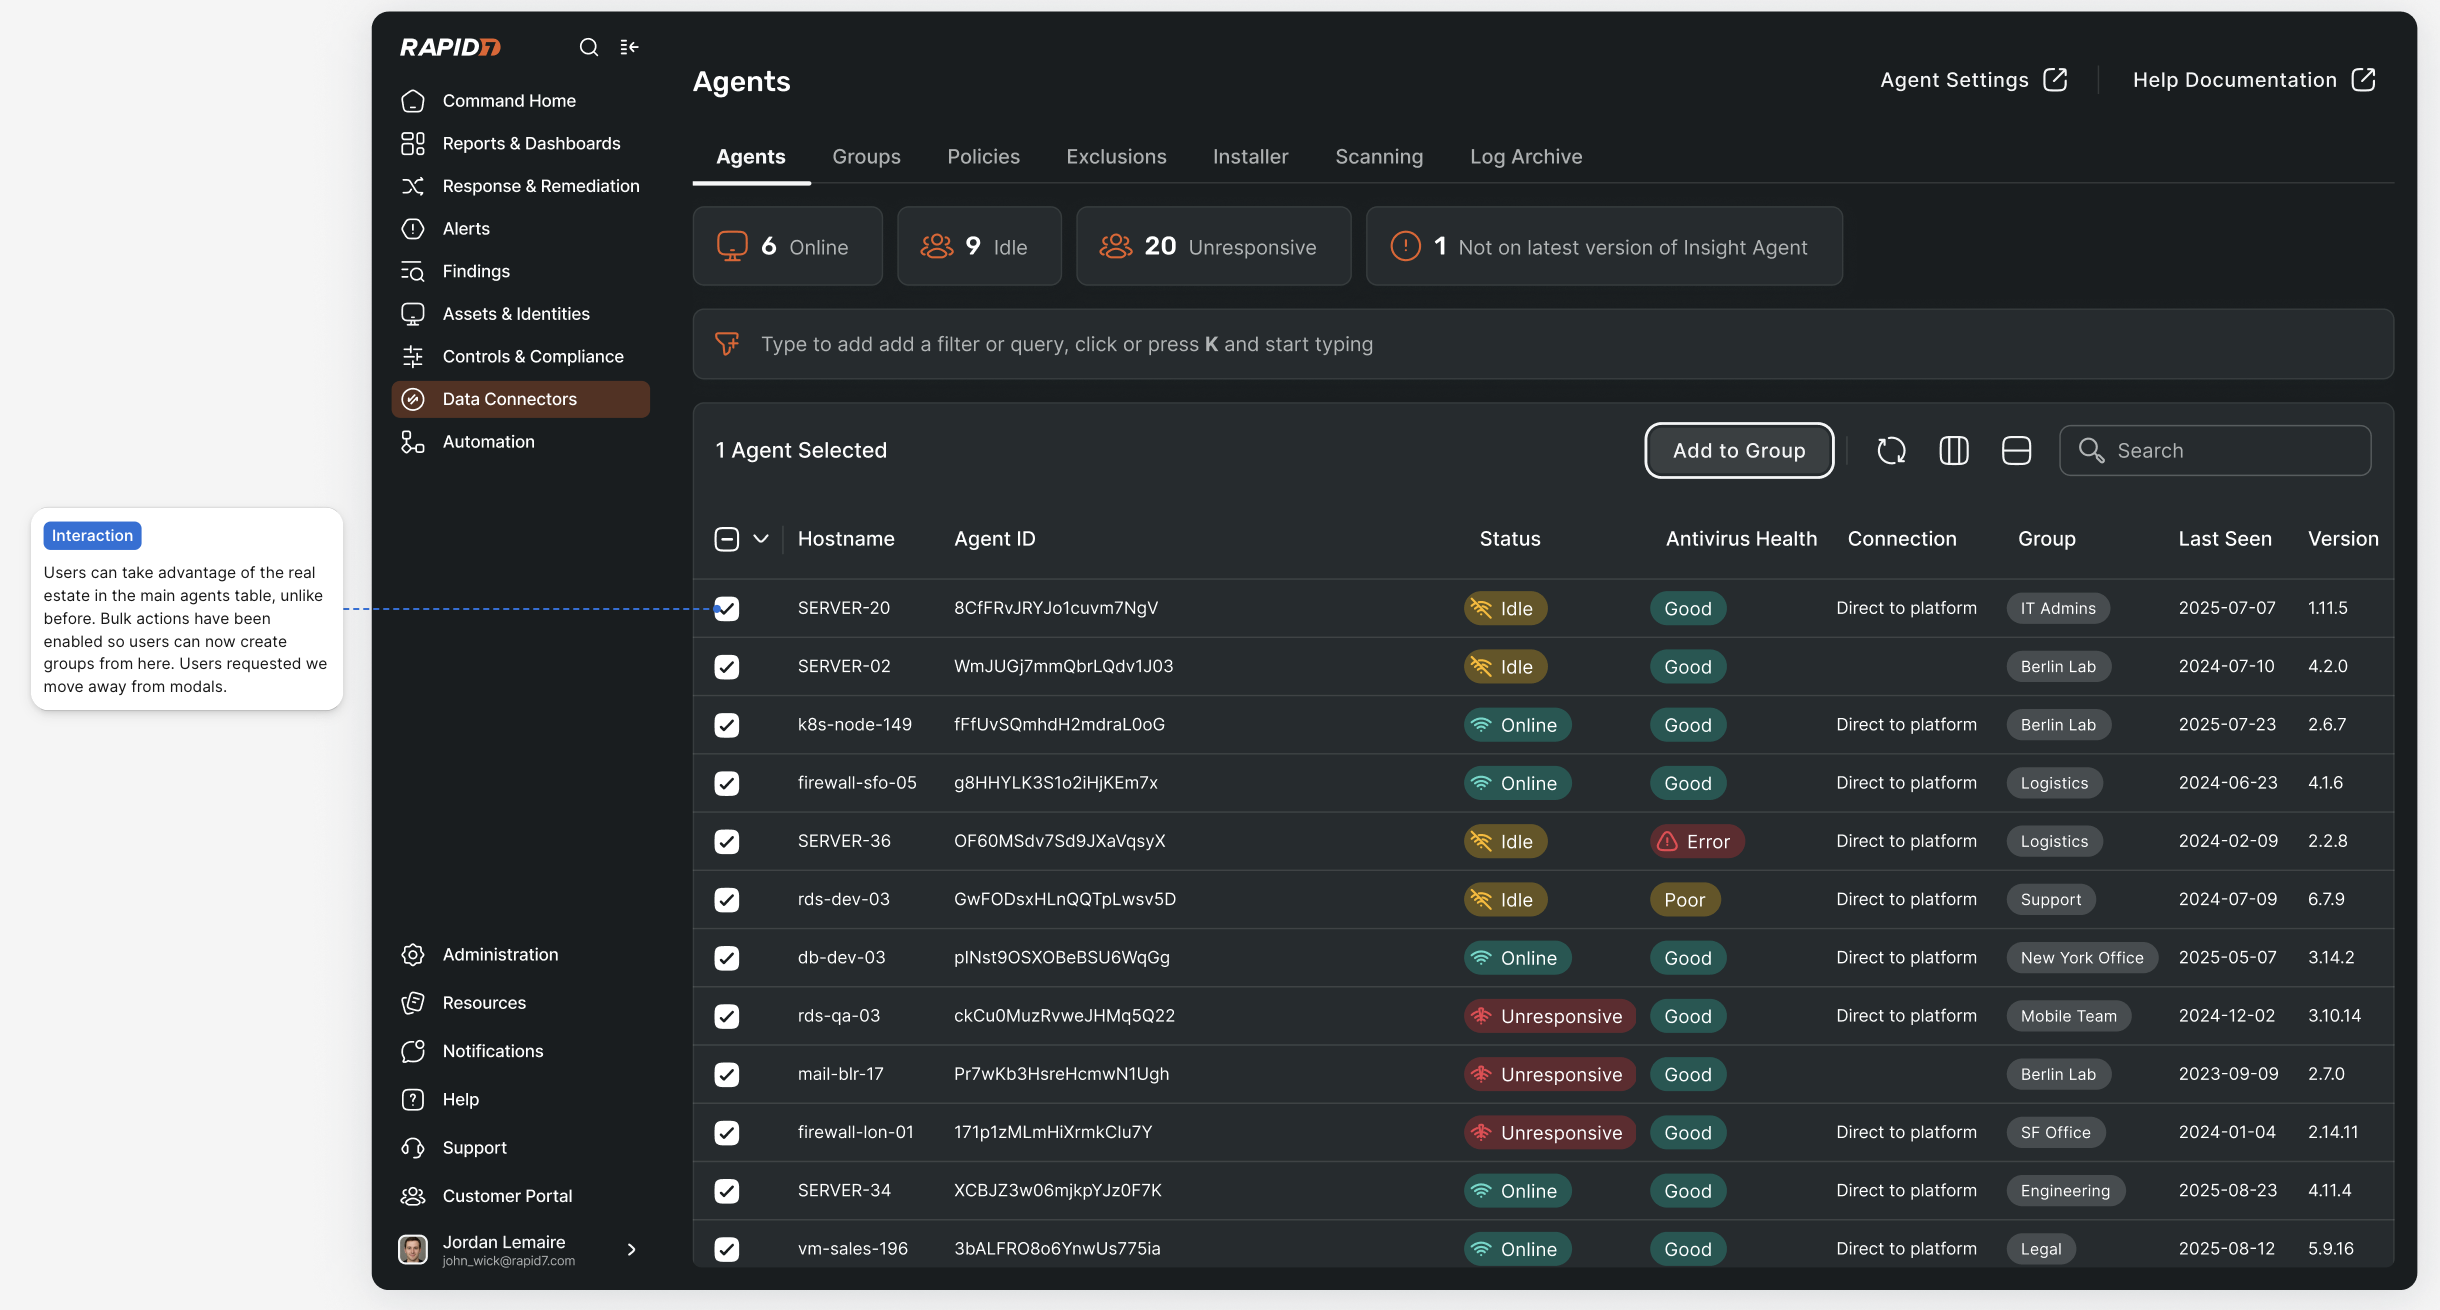The width and height of the screenshot is (2440, 1310).
Task: Select Data Connectors in sidebar
Action: (520, 399)
